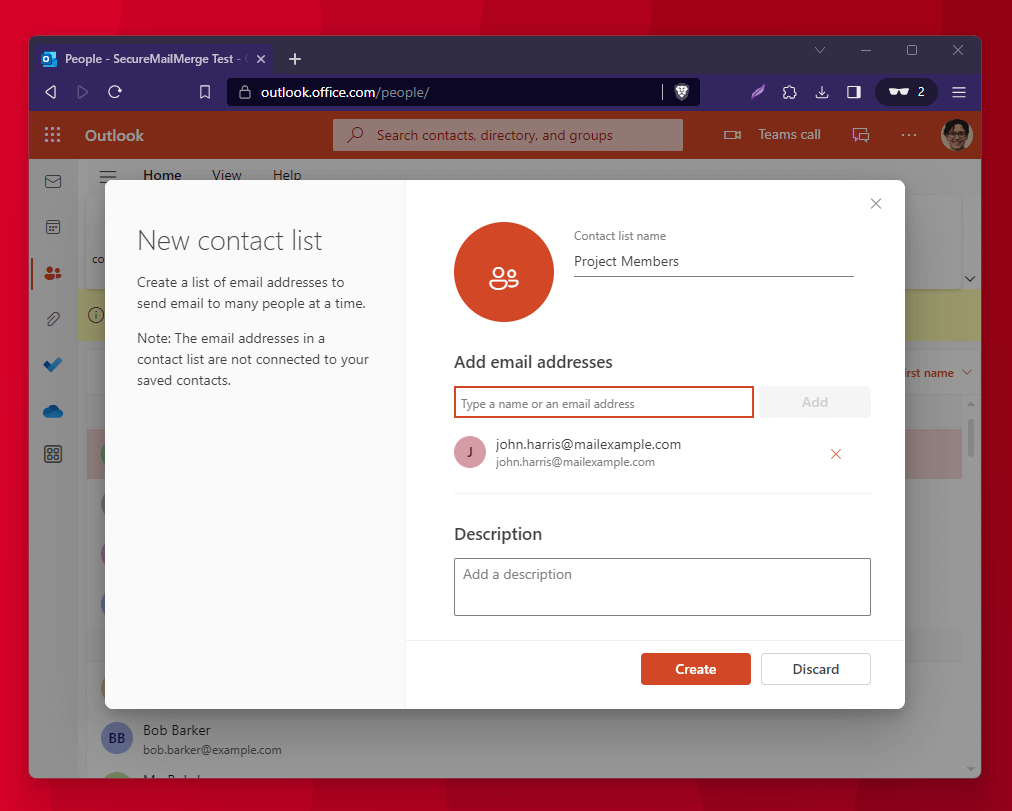The width and height of the screenshot is (1012, 811).
Task: Open the Outlook app launcher waffle icon
Action: 52,134
